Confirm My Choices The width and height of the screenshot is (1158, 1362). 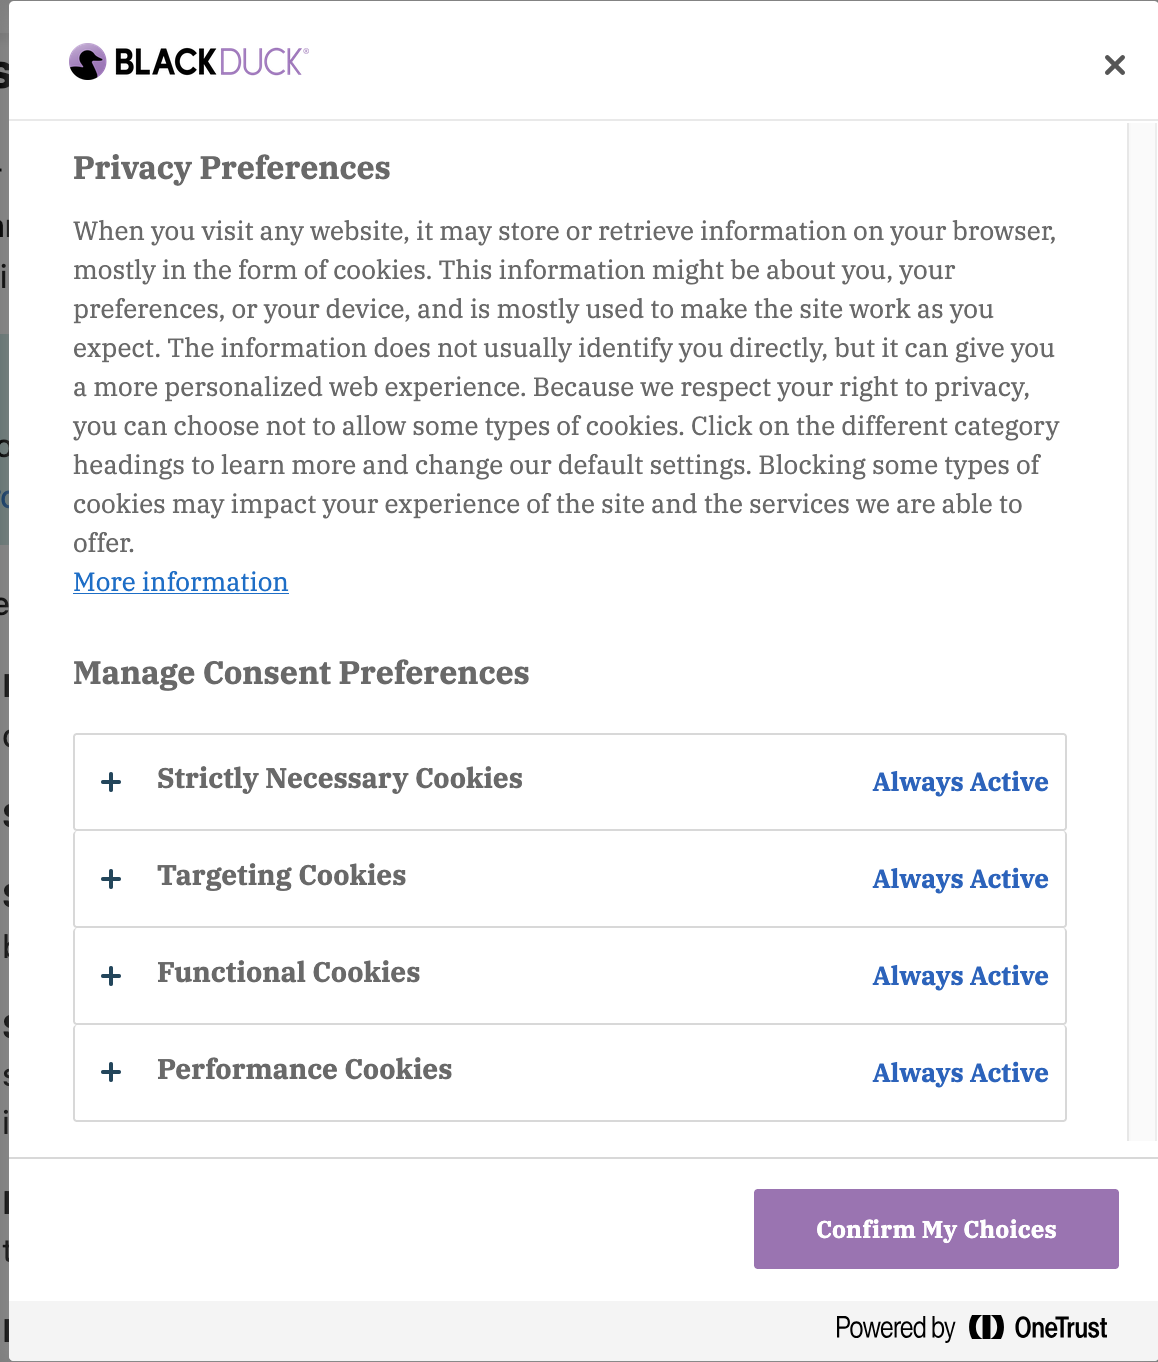click(936, 1229)
